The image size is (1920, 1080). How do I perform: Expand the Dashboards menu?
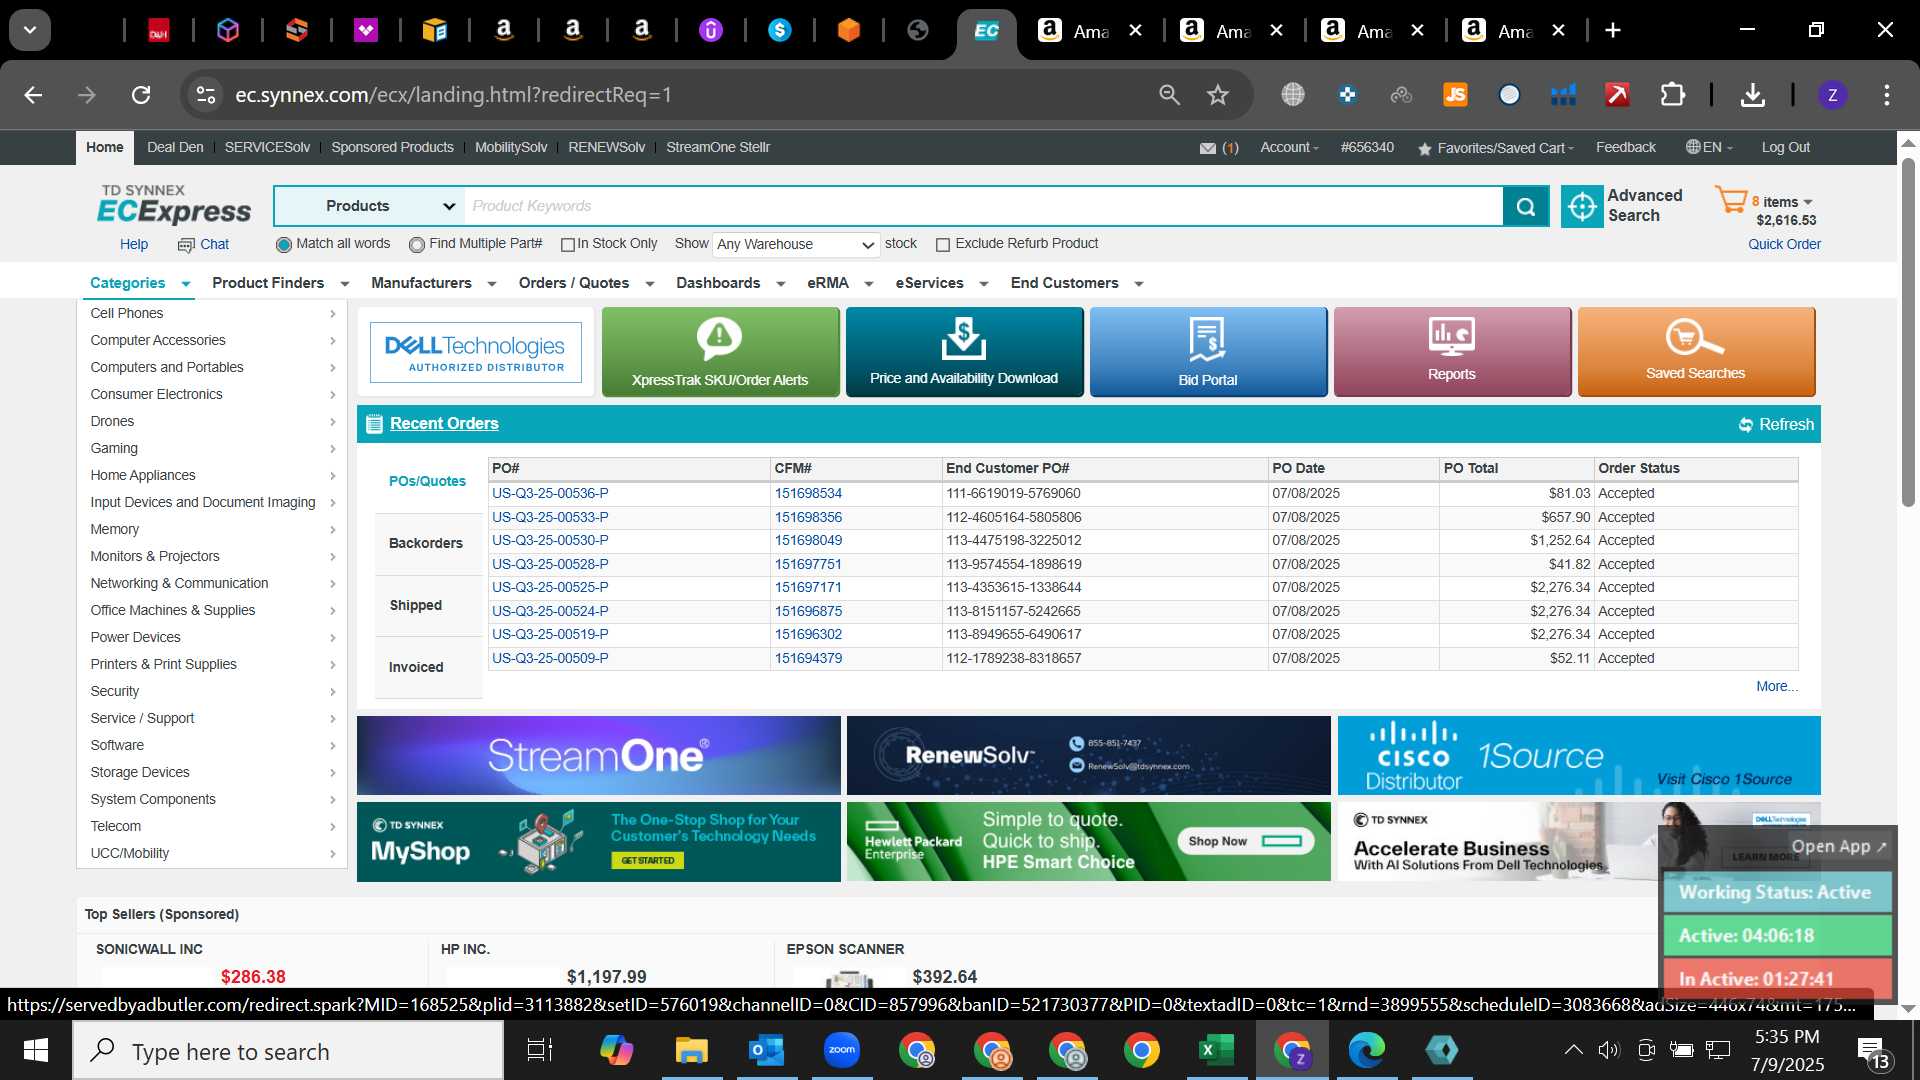pyautogui.click(x=730, y=283)
